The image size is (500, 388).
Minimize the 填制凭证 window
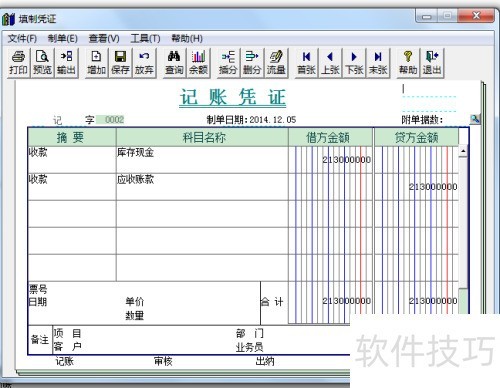click(x=427, y=16)
